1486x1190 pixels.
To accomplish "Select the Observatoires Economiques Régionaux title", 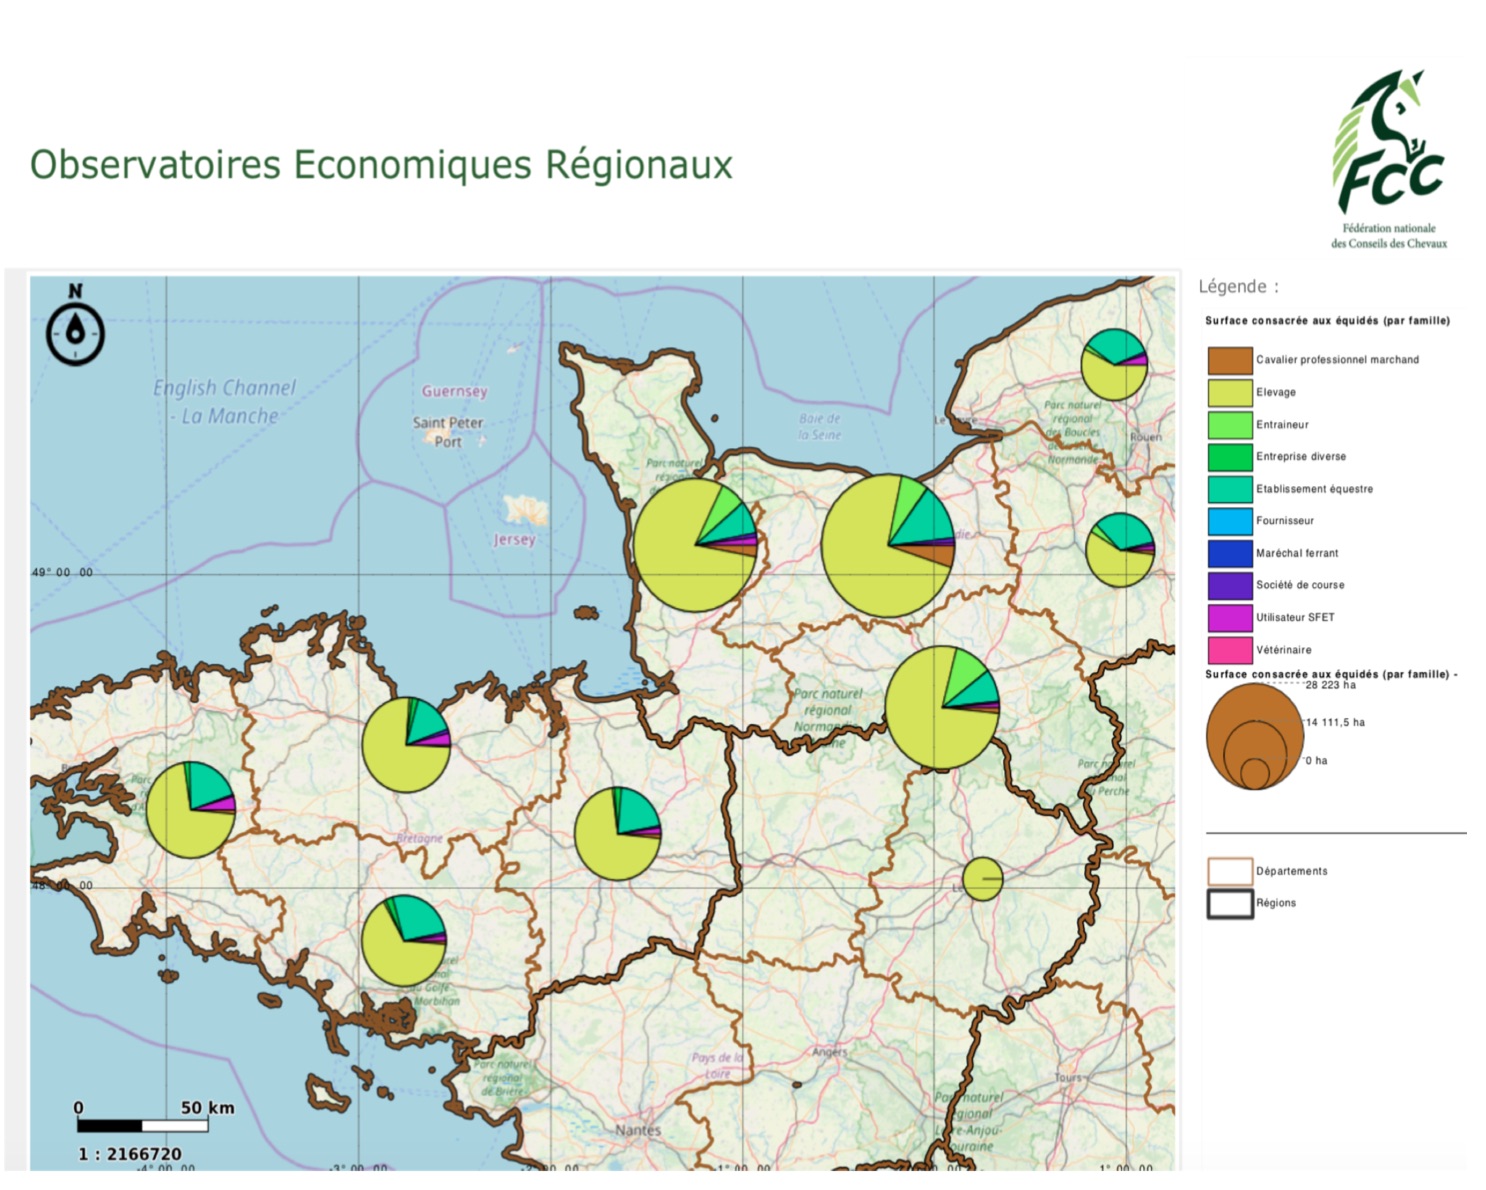I will click(x=381, y=165).
